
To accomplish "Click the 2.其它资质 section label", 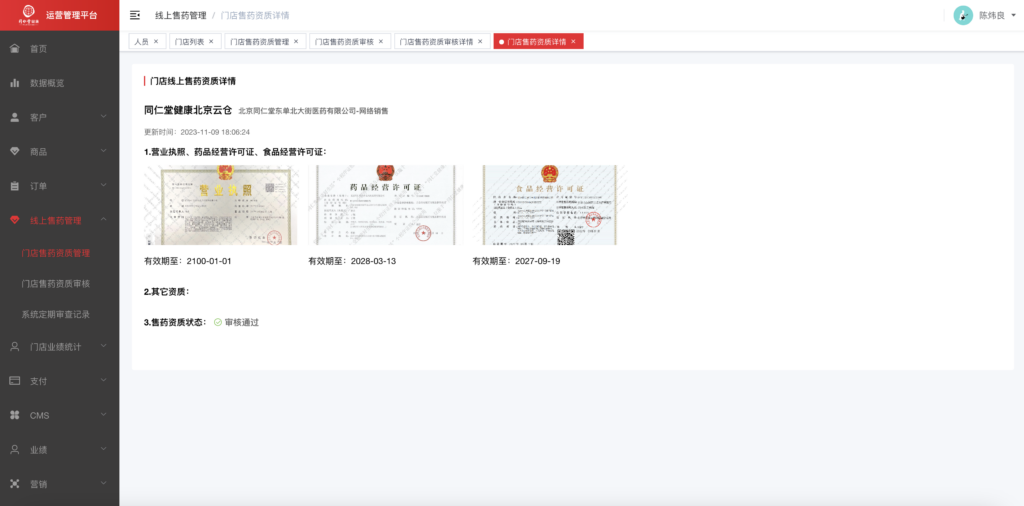I will coord(167,292).
